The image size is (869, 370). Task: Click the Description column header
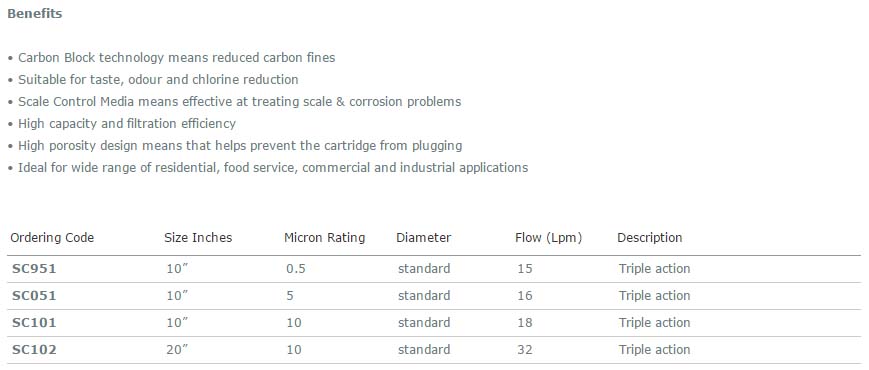point(650,238)
